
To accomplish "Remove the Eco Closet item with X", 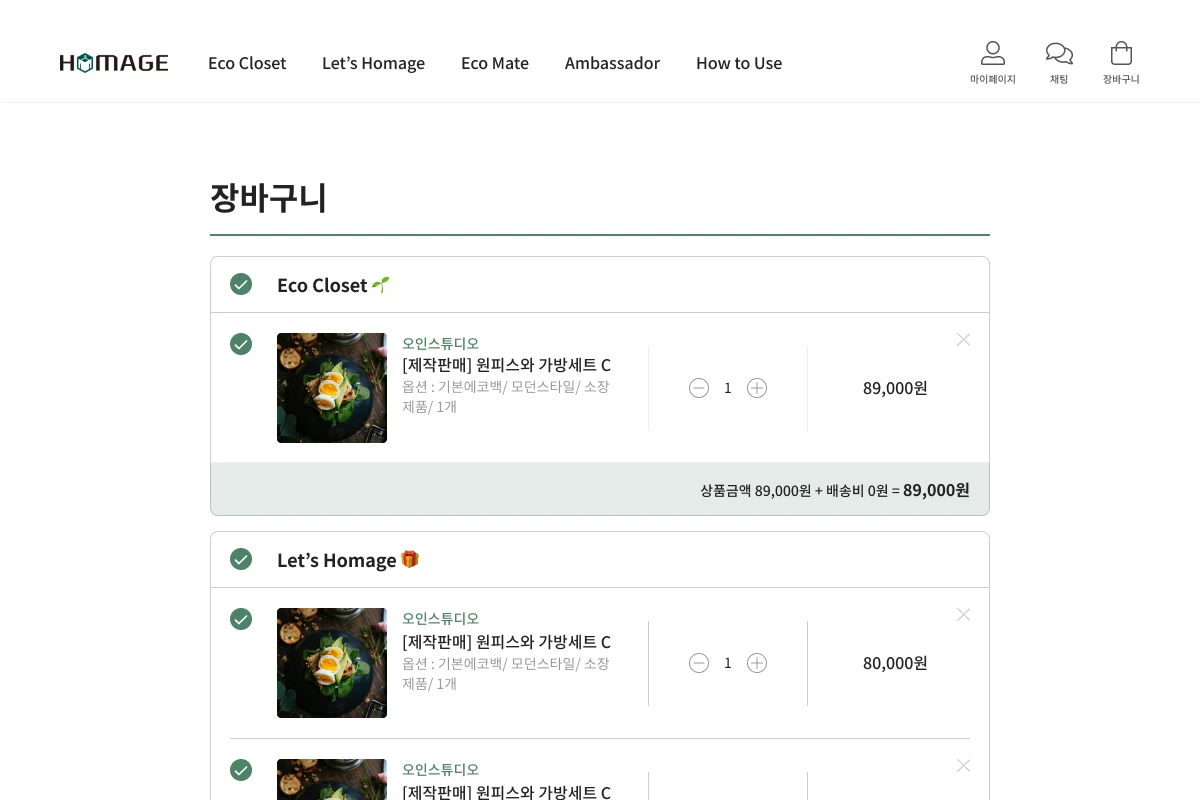I will pos(963,340).
